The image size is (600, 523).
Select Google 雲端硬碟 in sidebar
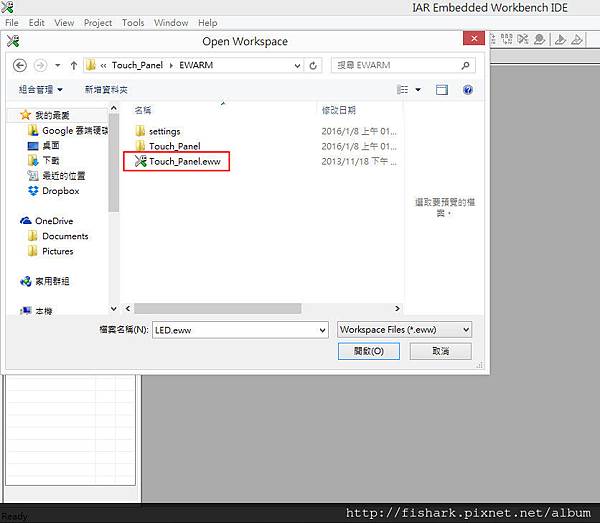[68, 130]
